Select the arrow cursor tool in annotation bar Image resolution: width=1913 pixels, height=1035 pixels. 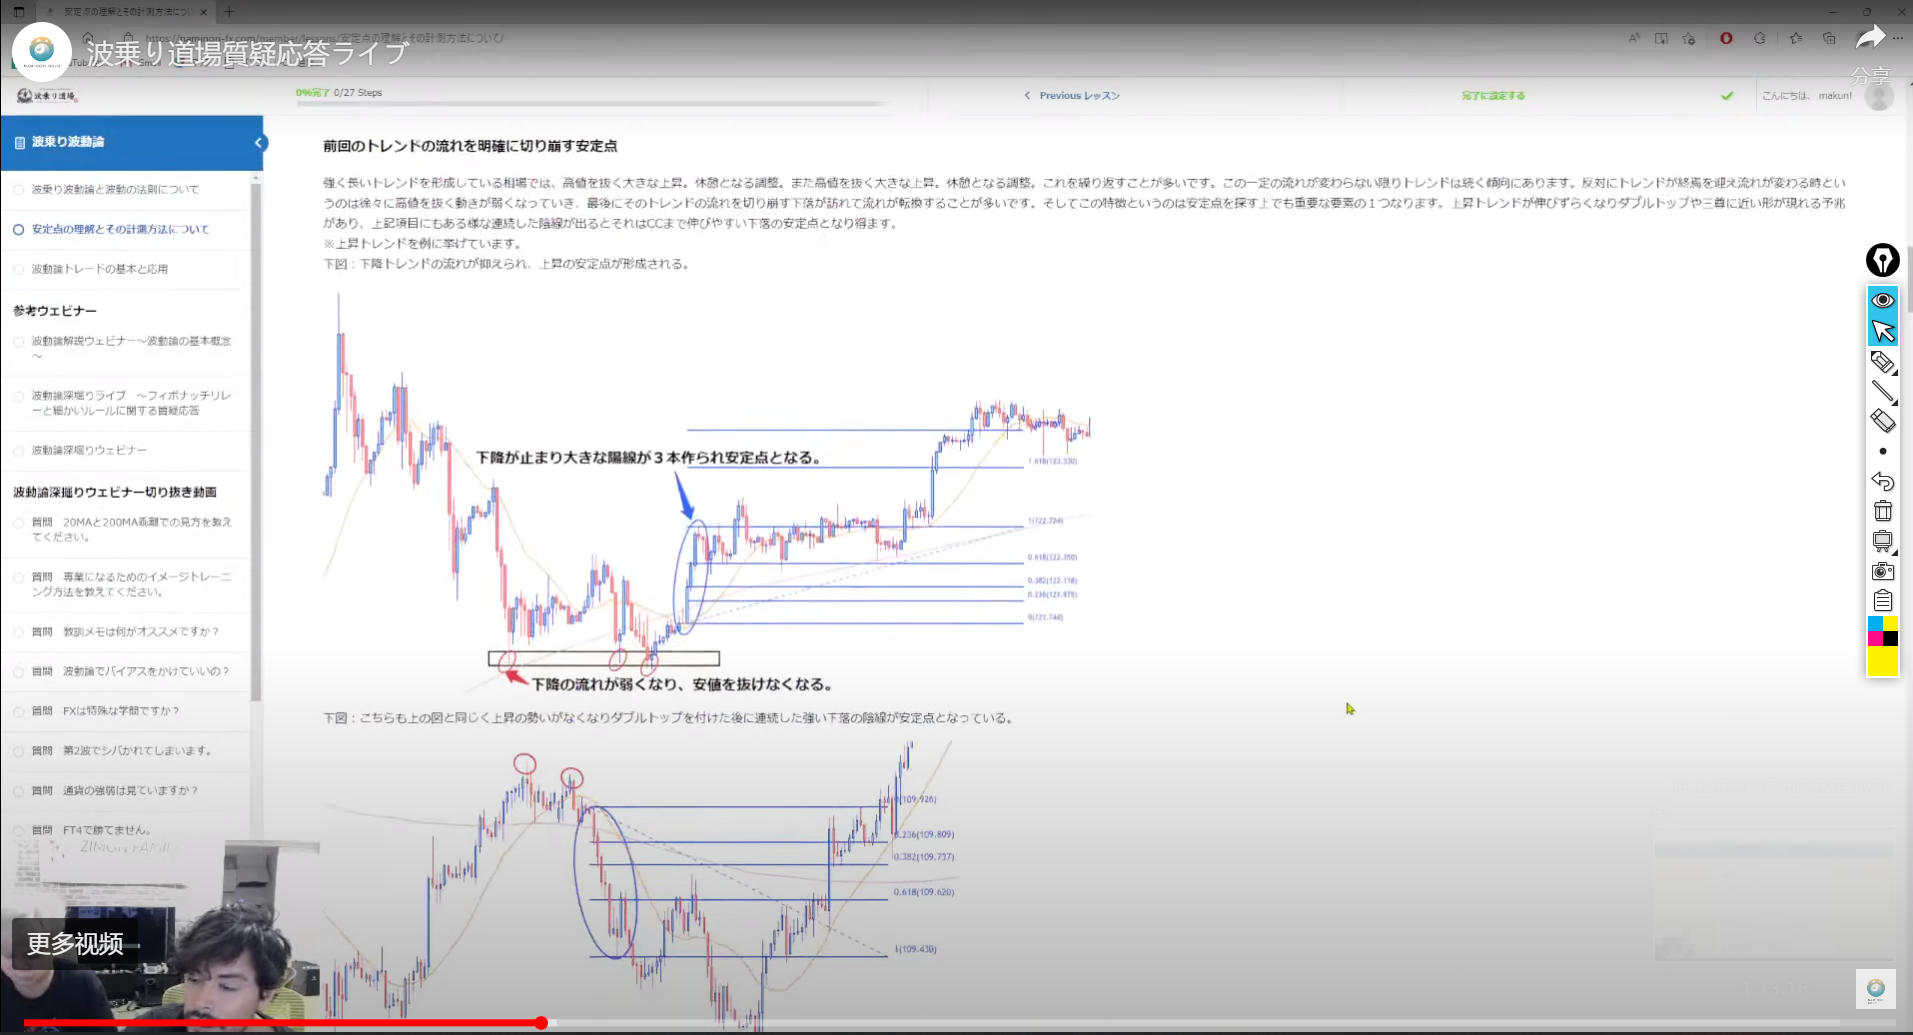(x=1883, y=331)
